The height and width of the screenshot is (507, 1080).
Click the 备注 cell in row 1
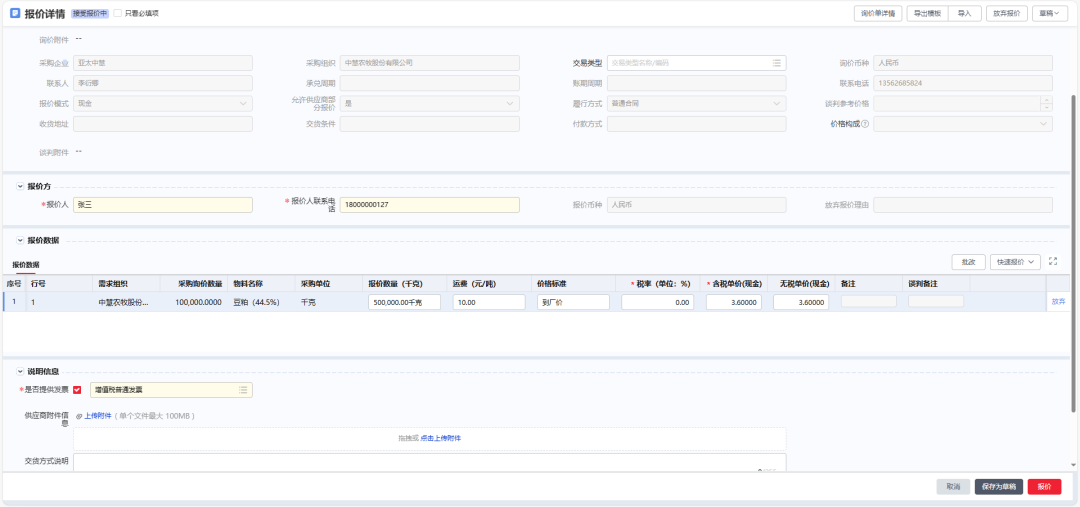[869, 302]
